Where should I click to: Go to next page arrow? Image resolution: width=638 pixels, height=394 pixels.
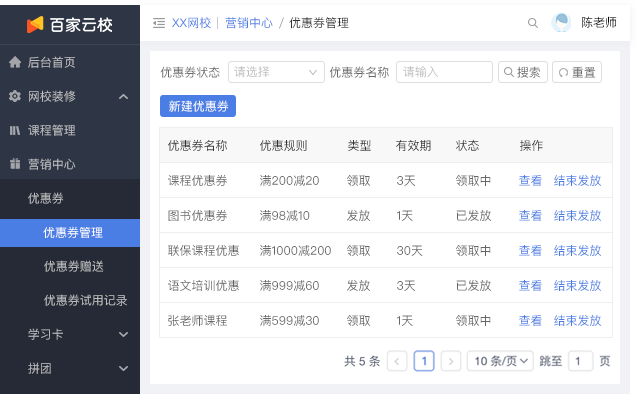[451, 361]
